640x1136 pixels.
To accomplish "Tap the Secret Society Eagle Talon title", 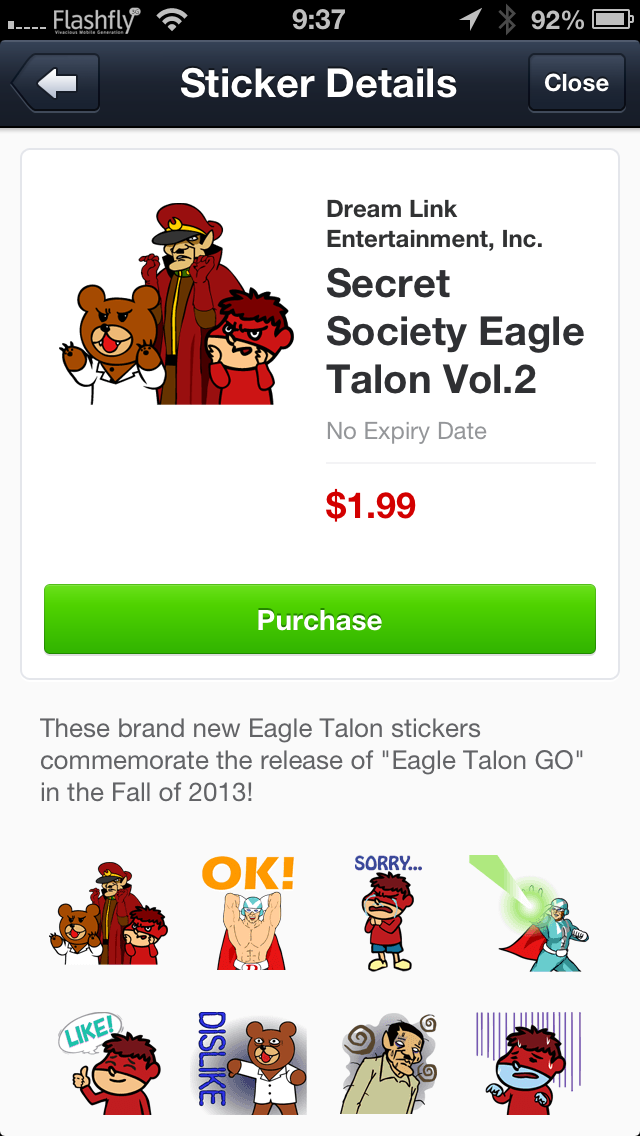I will coord(455,332).
